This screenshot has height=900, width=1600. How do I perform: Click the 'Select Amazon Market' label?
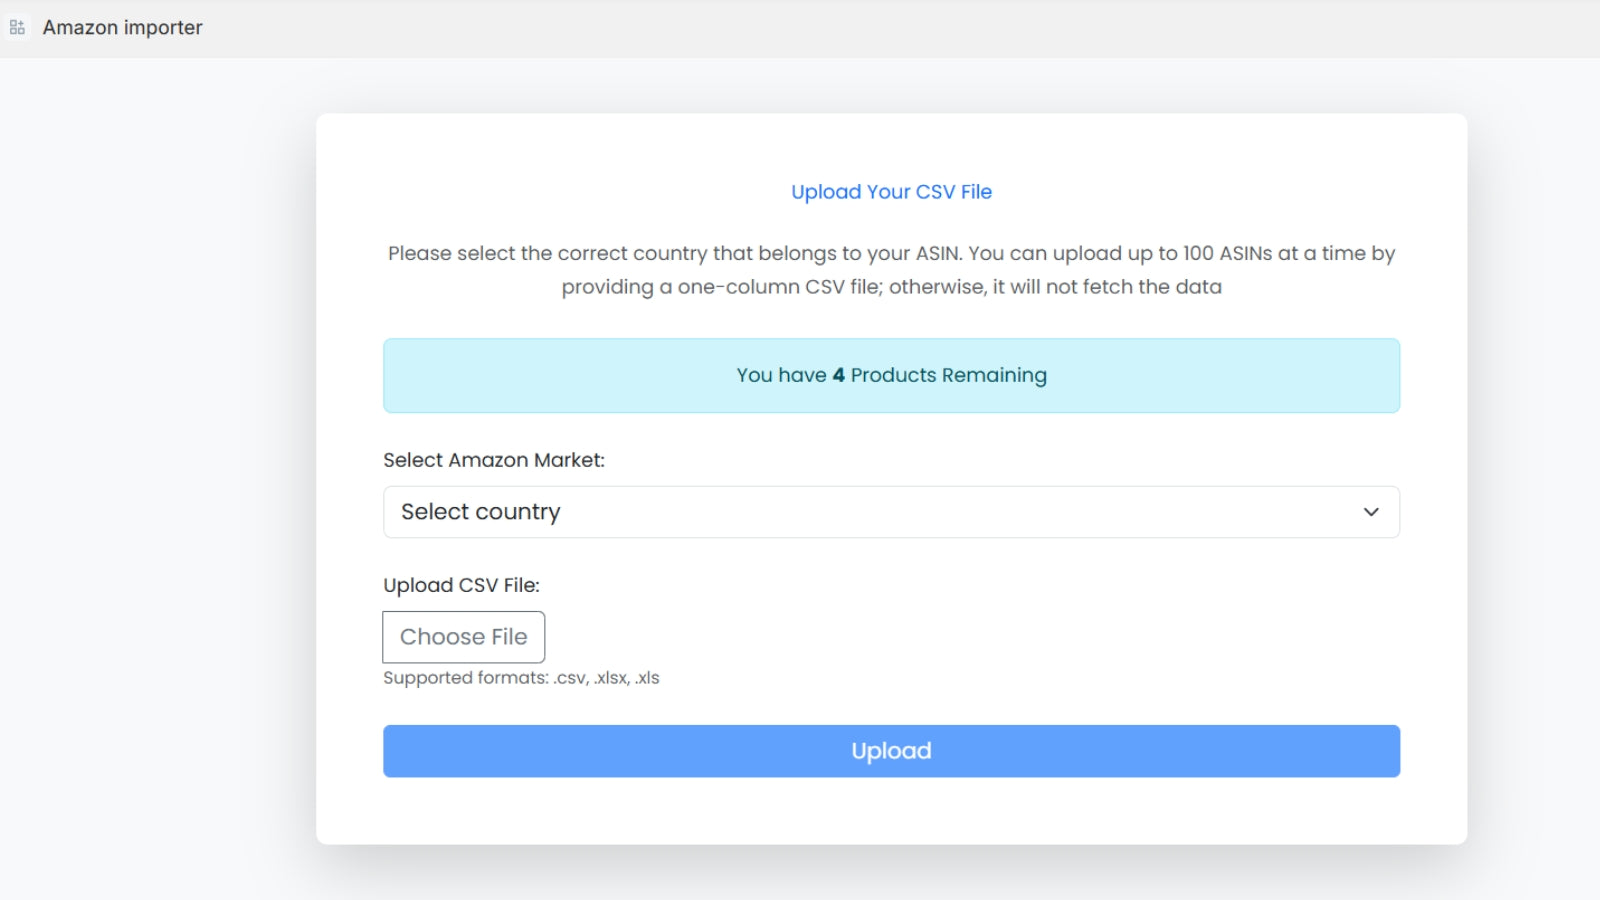[494, 459]
